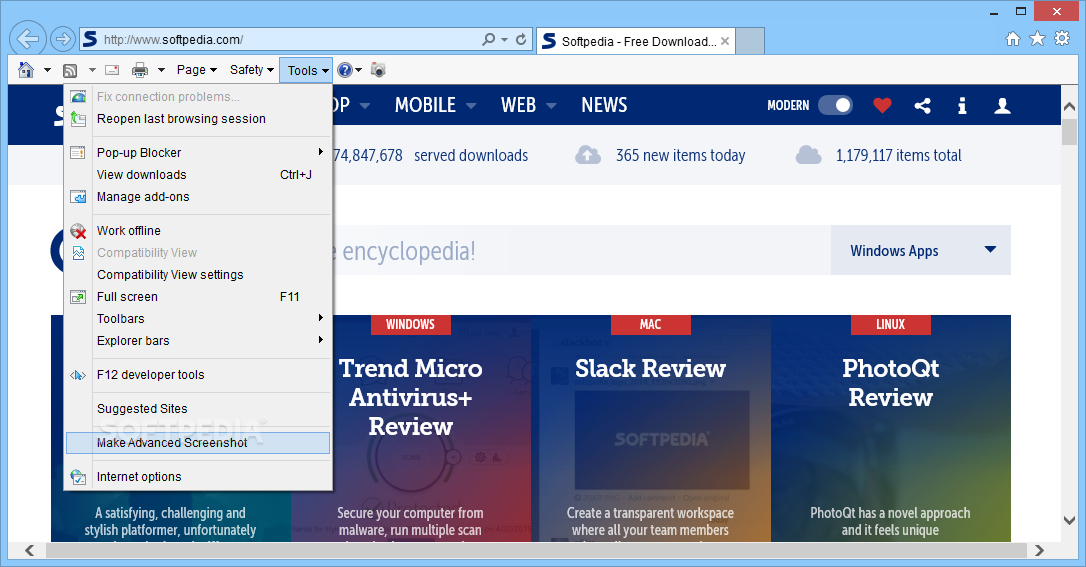Viewport: 1086px width, 567px height.
Task: Click the browser Forward arrow button
Action: 63,39
